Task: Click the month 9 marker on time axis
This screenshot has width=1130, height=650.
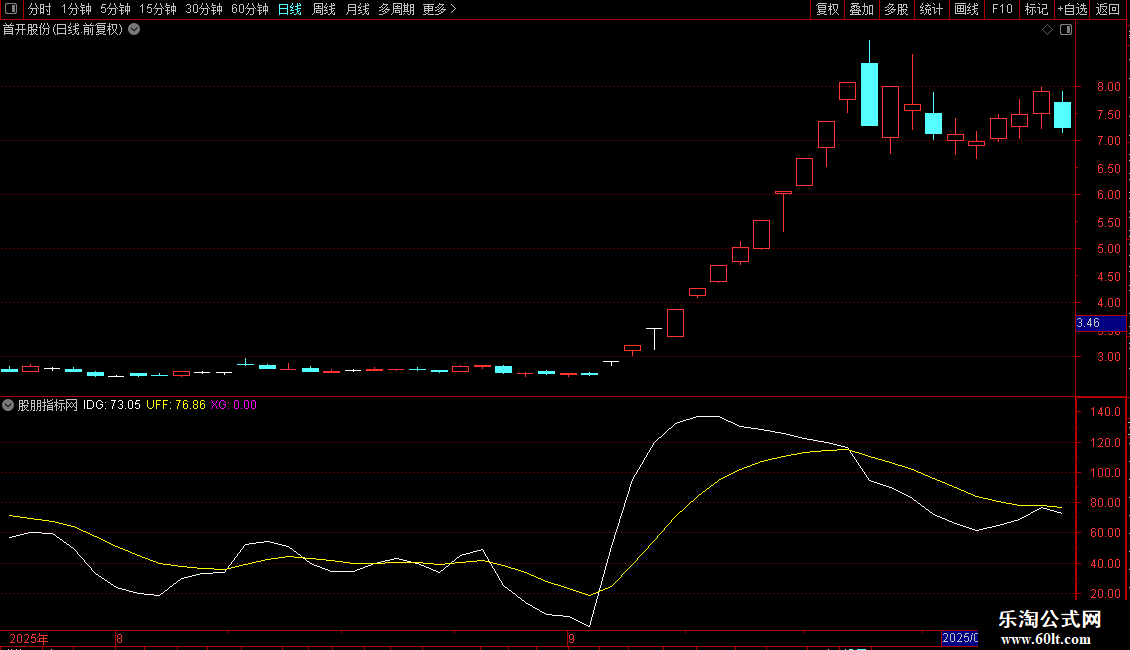Action: click(571, 638)
